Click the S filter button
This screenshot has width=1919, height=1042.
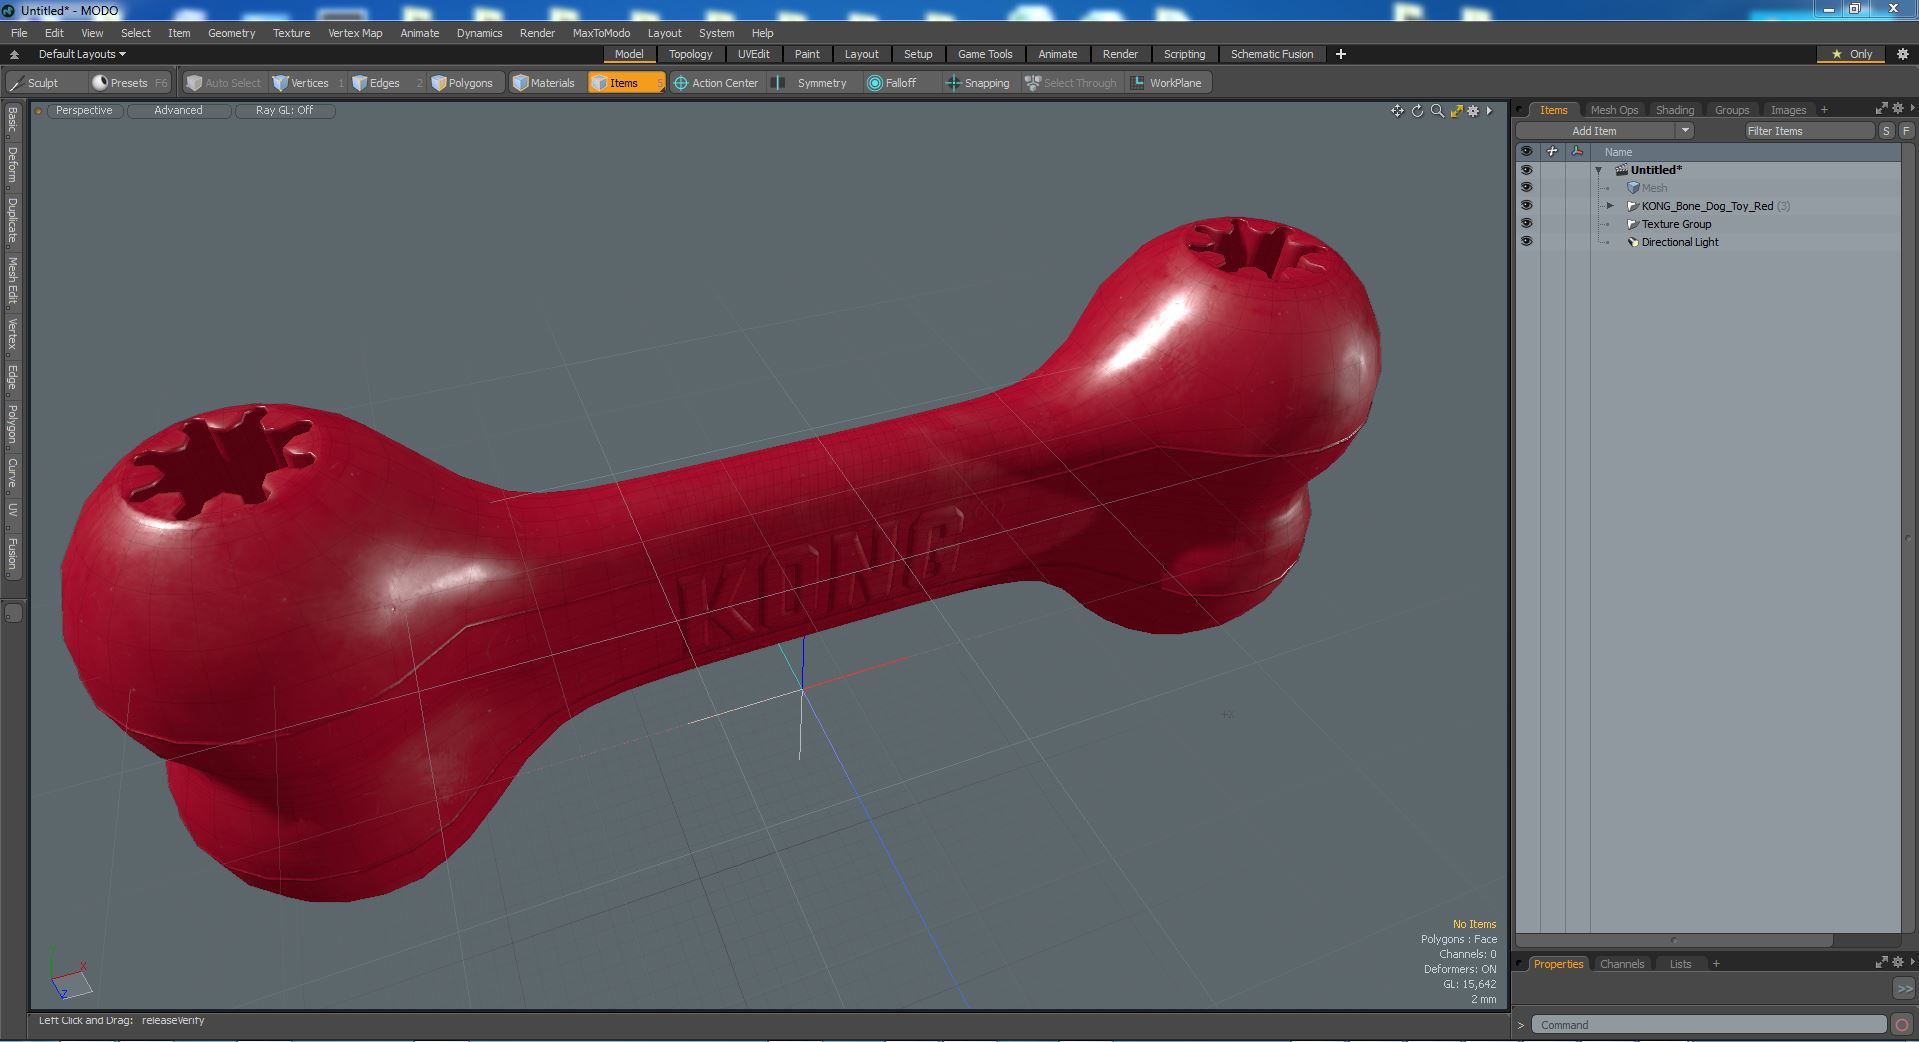(1886, 131)
